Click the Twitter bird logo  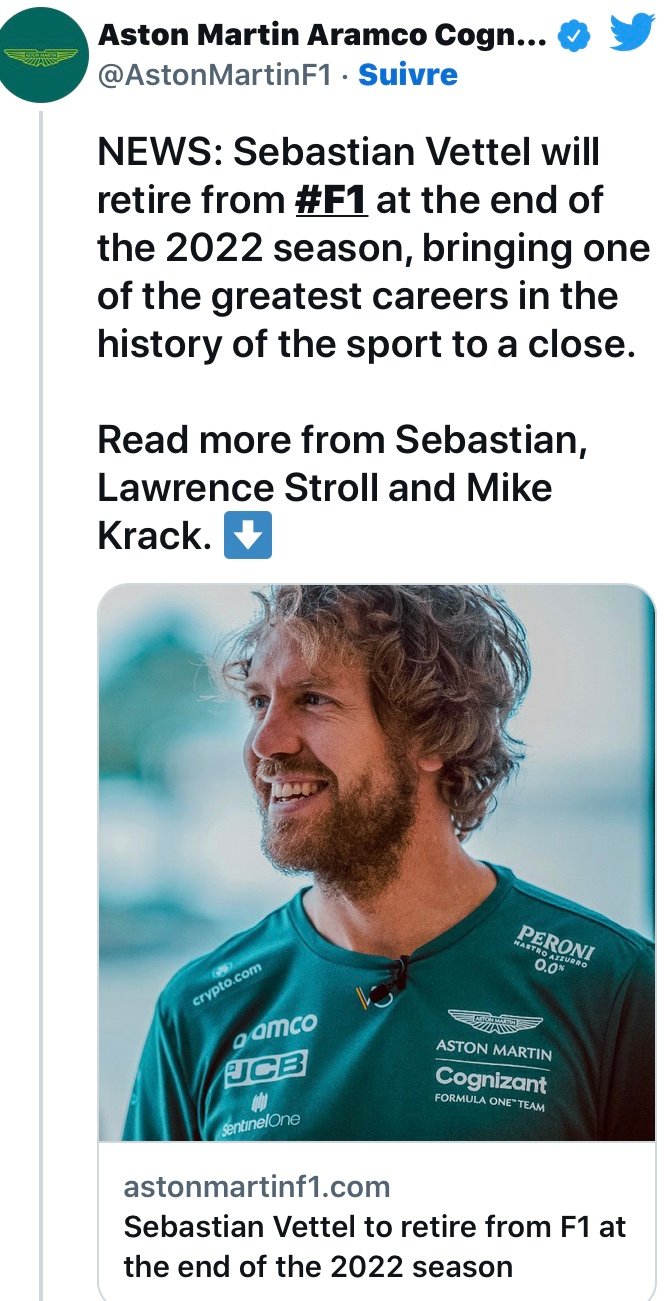631,33
